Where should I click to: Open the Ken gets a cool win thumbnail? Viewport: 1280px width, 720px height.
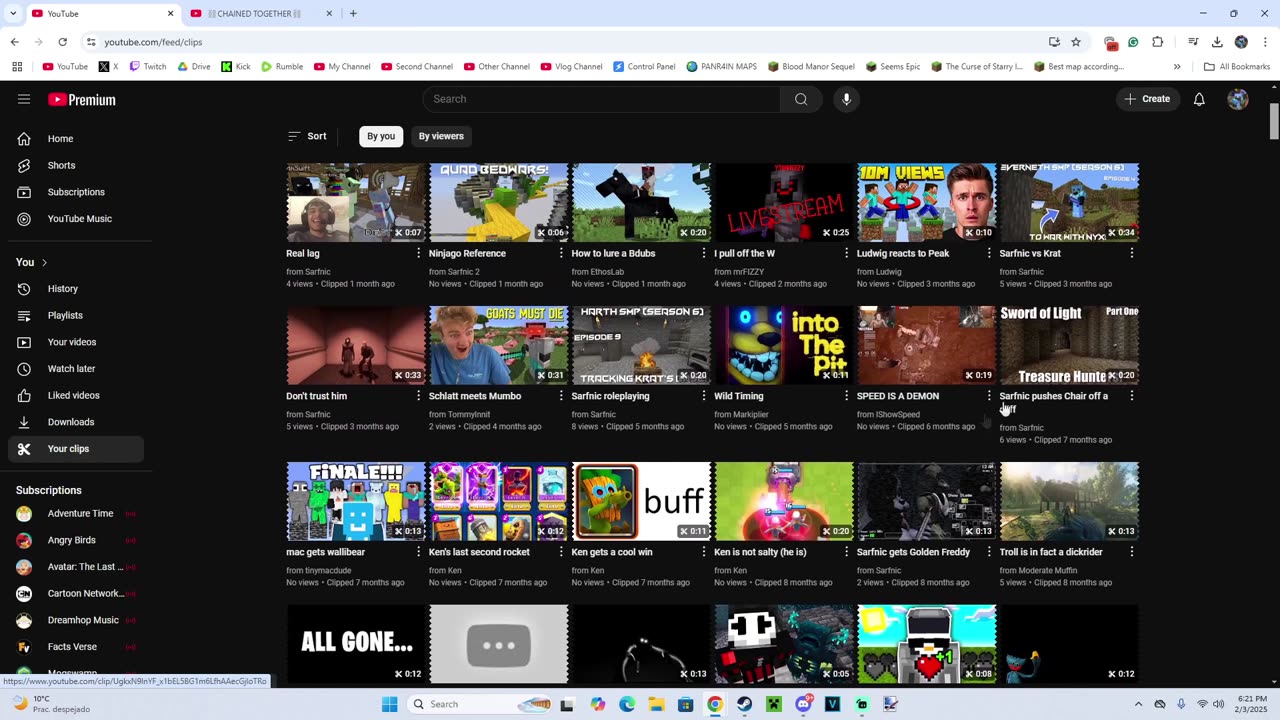click(641, 501)
